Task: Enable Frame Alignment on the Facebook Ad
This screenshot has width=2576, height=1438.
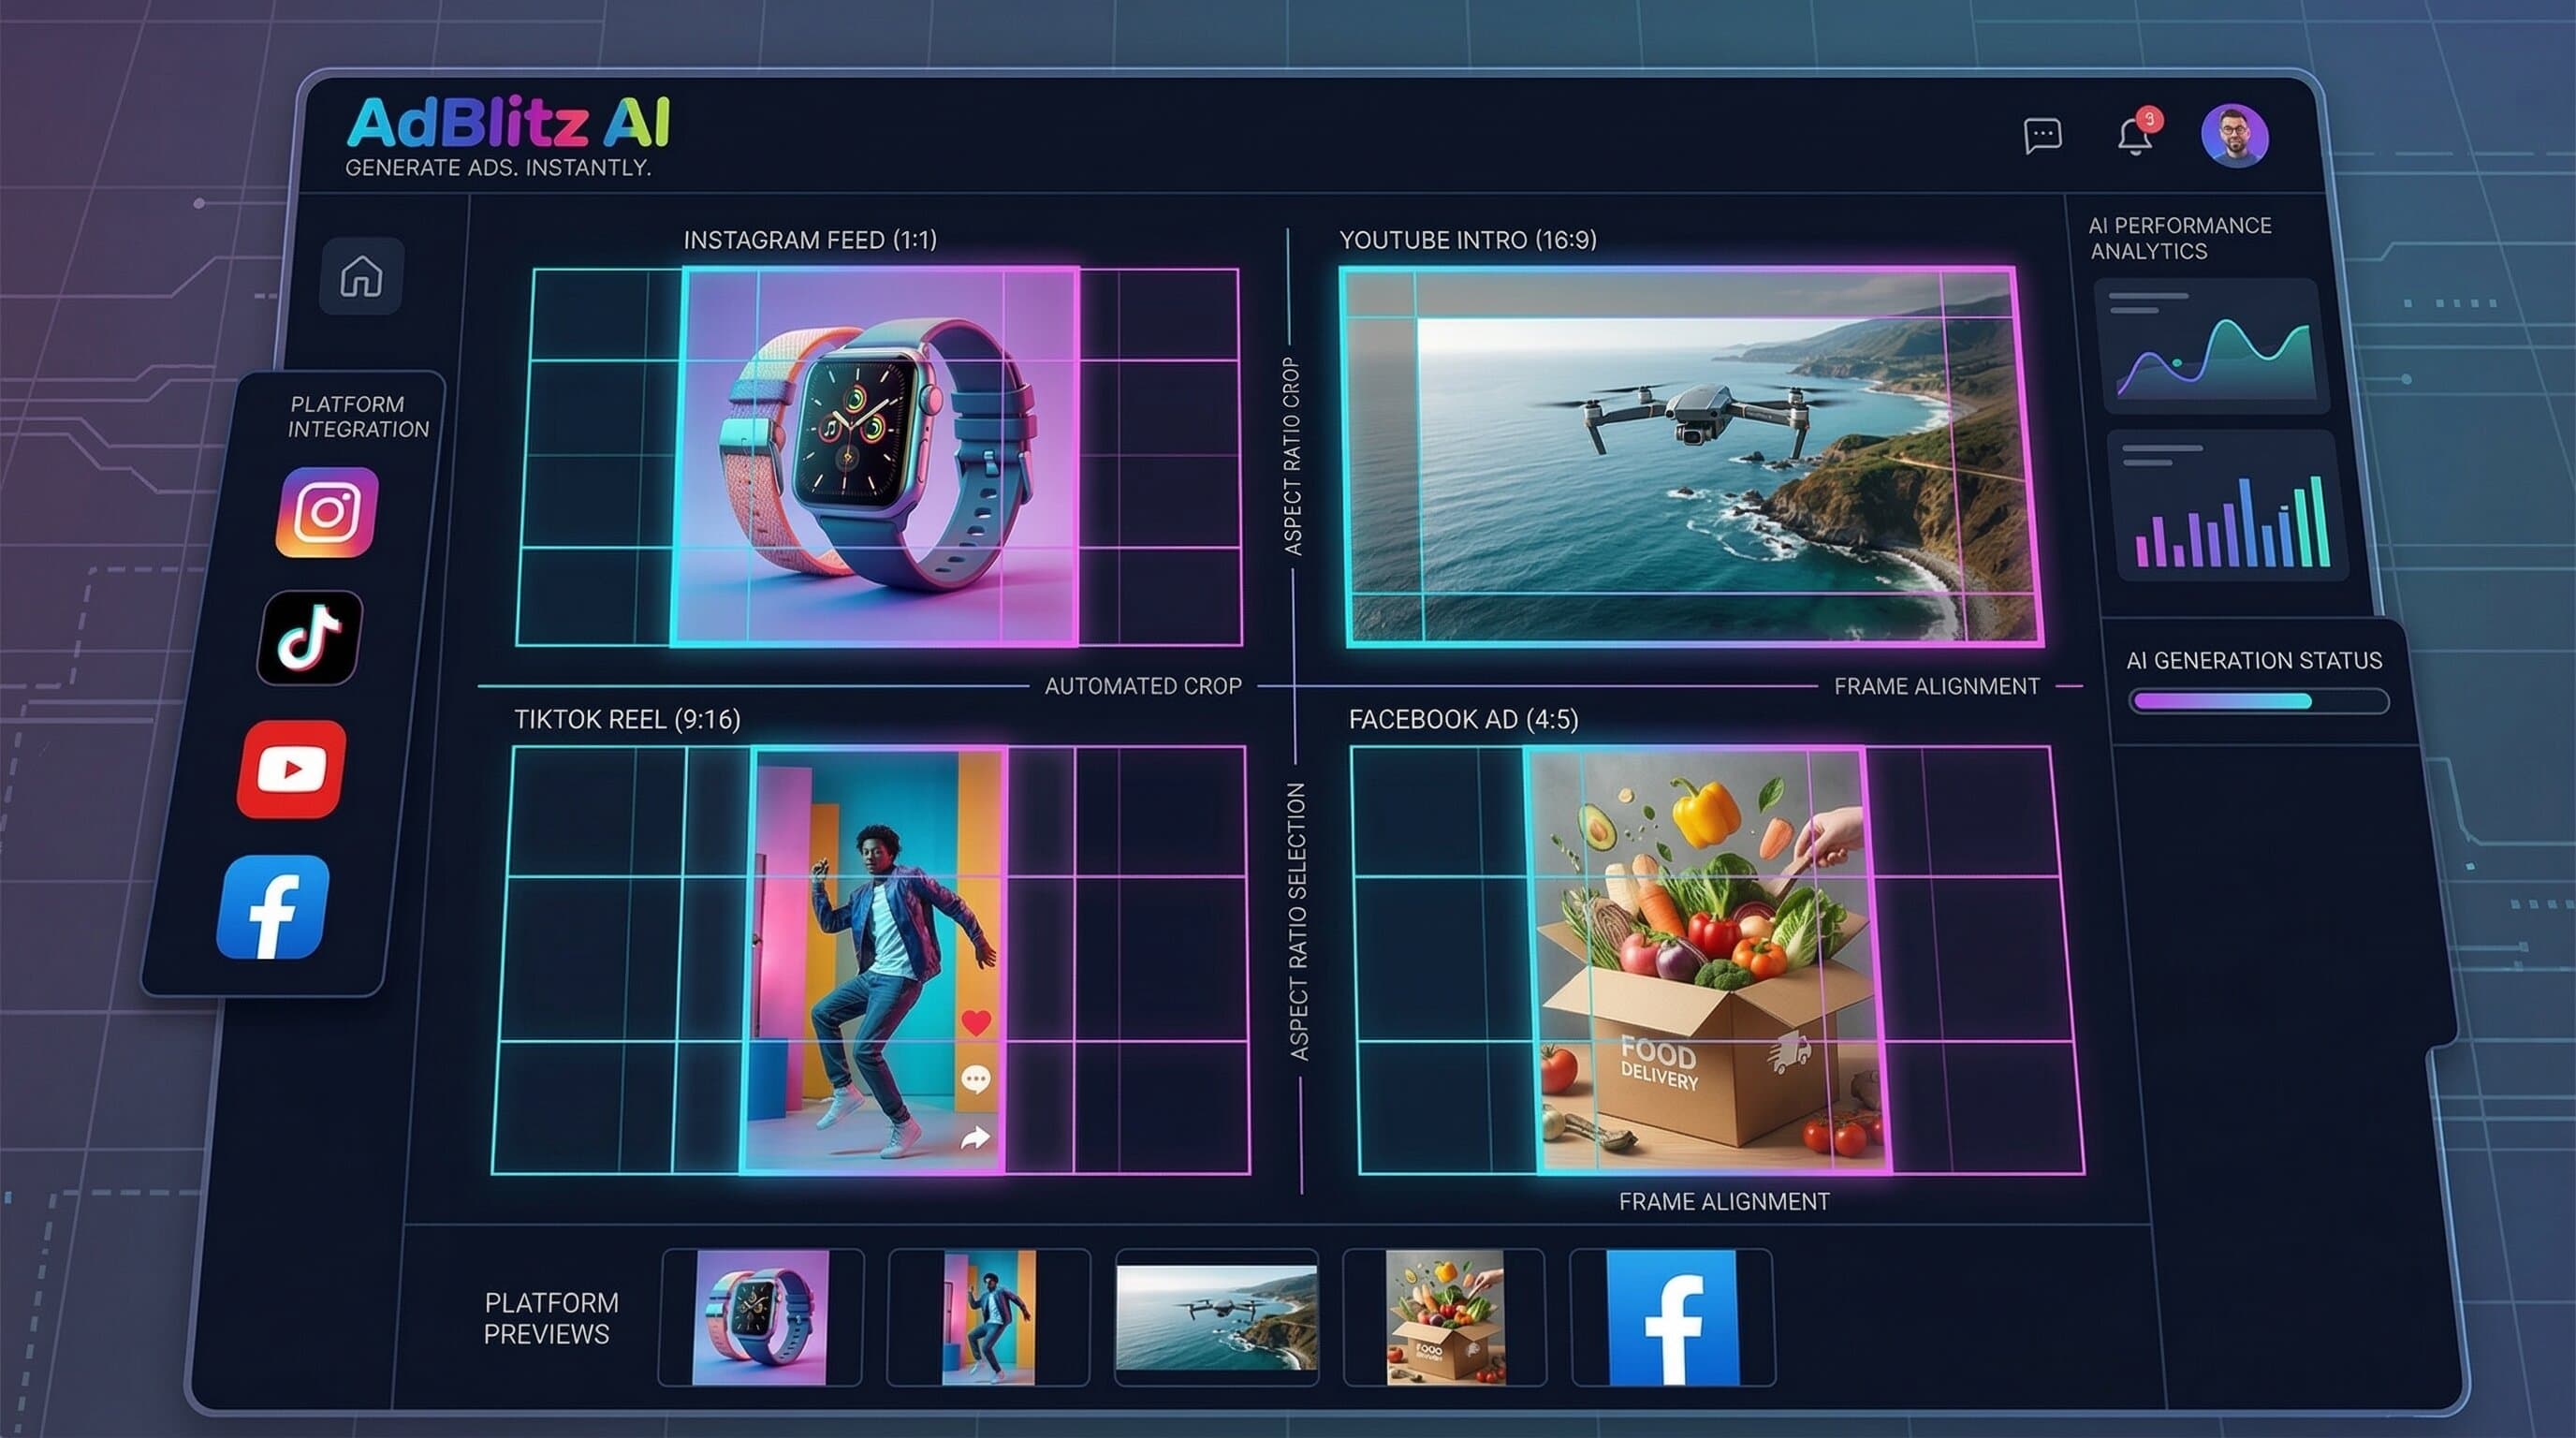Action: pyautogui.click(x=1723, y=1203)
